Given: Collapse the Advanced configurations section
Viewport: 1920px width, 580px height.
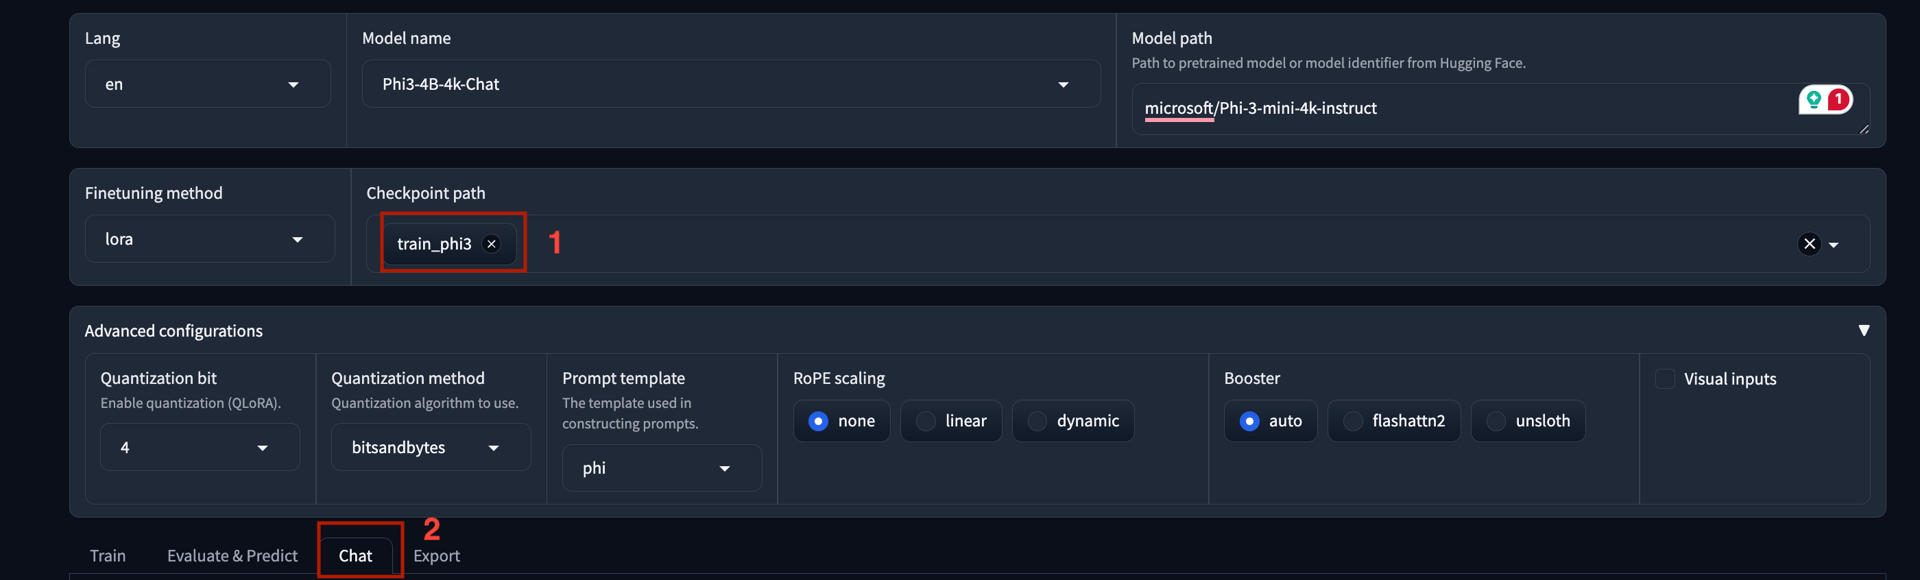Looking at the screenshot, I should tap(1863, 331).
